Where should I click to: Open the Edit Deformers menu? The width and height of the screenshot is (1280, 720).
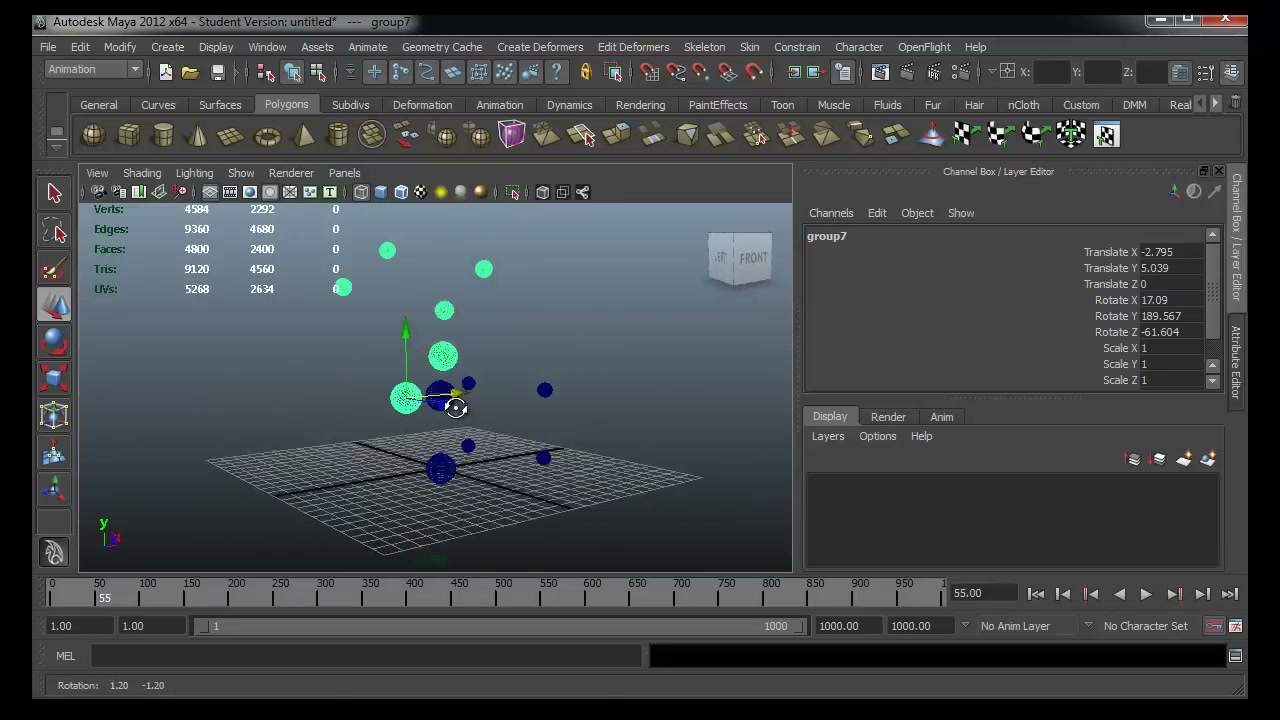coord(633,47)
